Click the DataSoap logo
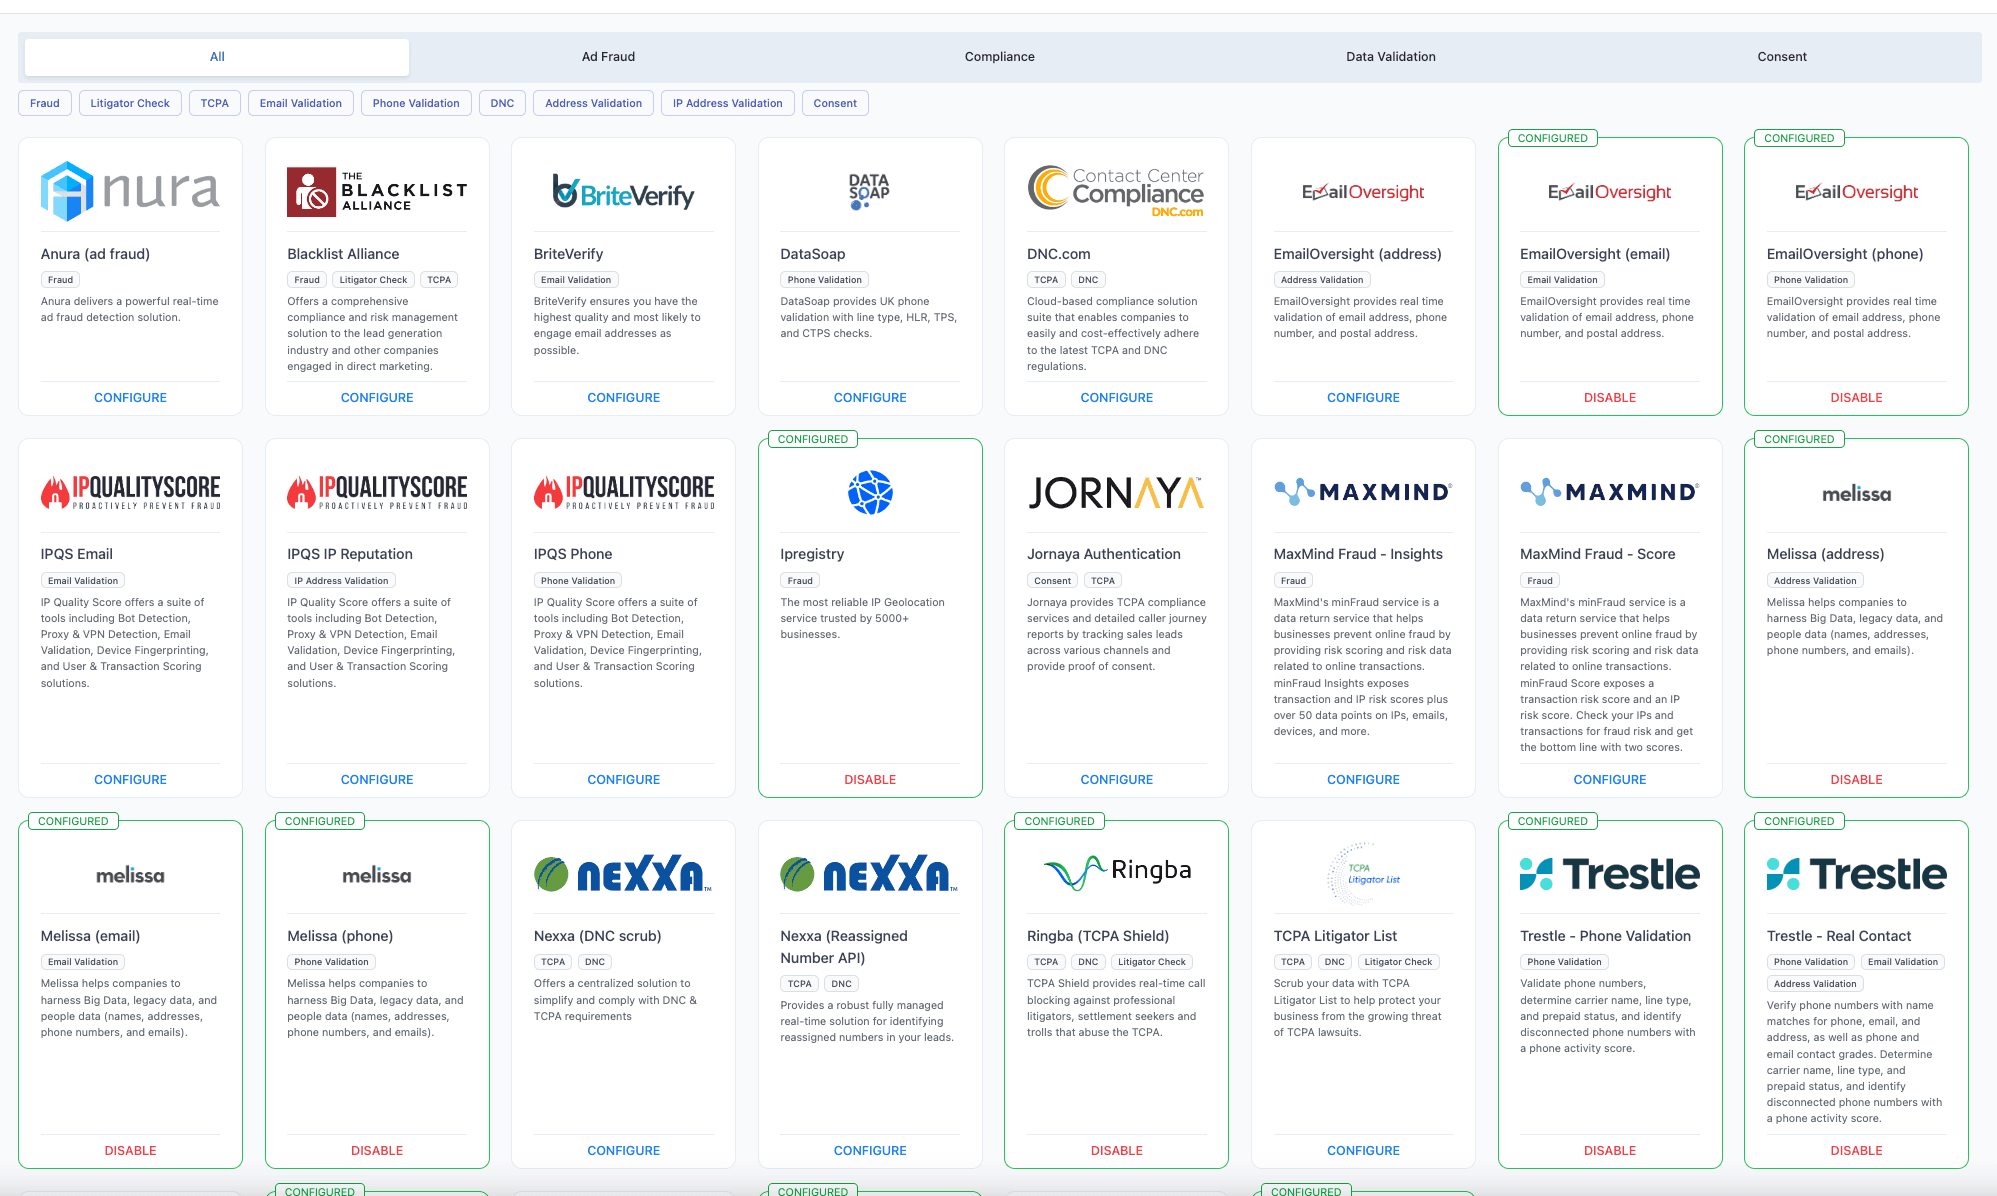This screenshot has height=1196, width=1997. point(869,191)
